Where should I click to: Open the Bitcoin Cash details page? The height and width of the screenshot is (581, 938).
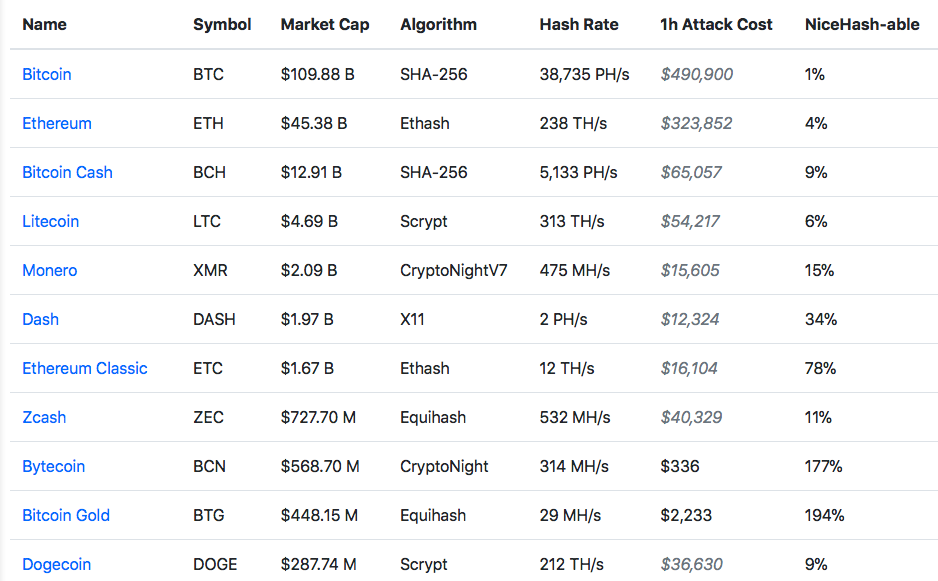(x=67, y=172)
